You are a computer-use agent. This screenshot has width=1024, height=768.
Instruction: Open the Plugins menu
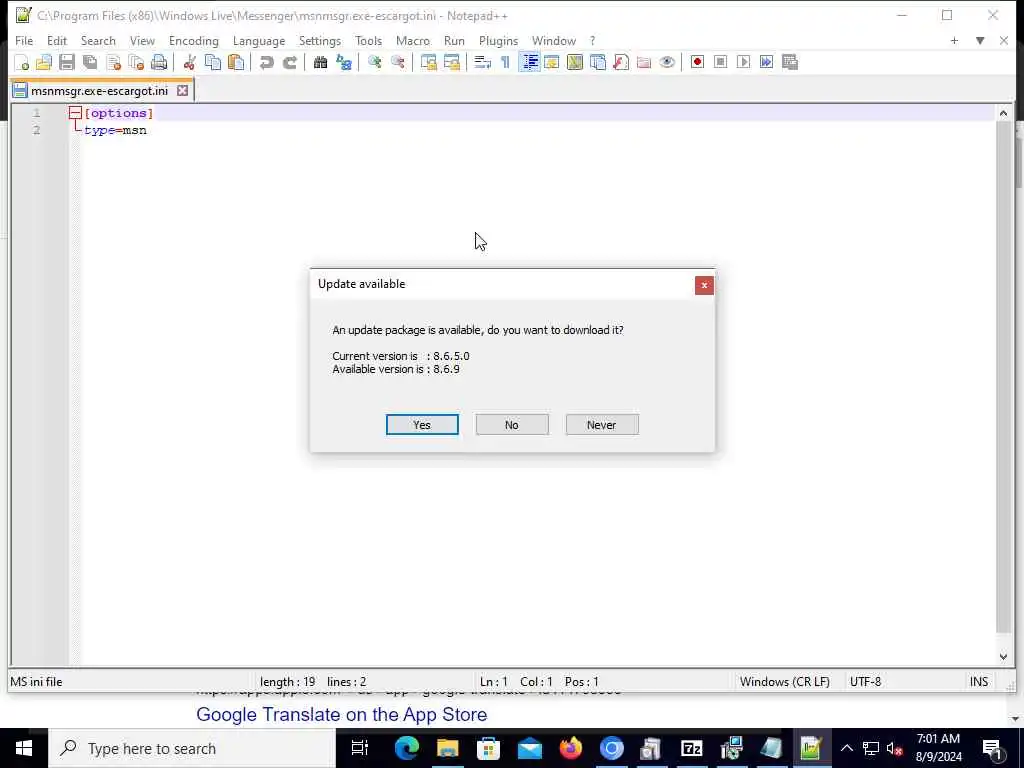pyautogui.click(x=498, y=40)
